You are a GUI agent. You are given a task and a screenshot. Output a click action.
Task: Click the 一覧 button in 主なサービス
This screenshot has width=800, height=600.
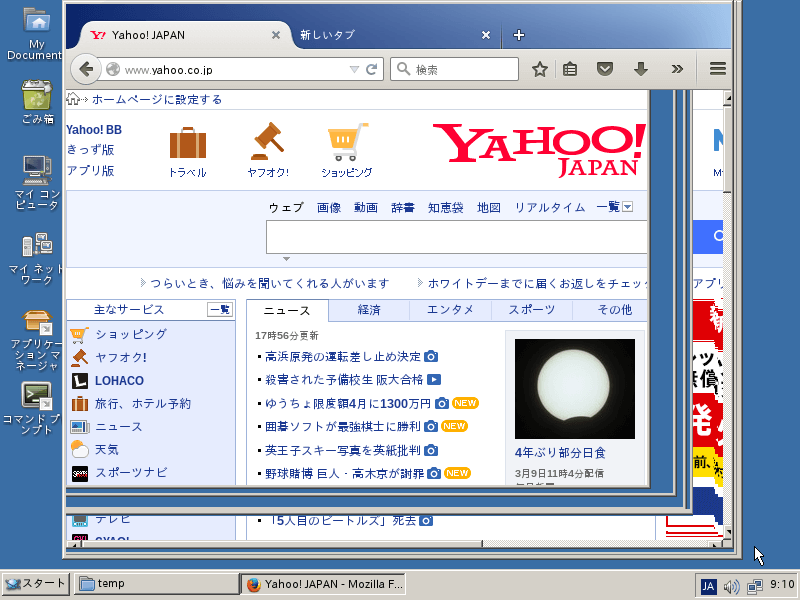(220, 309)
